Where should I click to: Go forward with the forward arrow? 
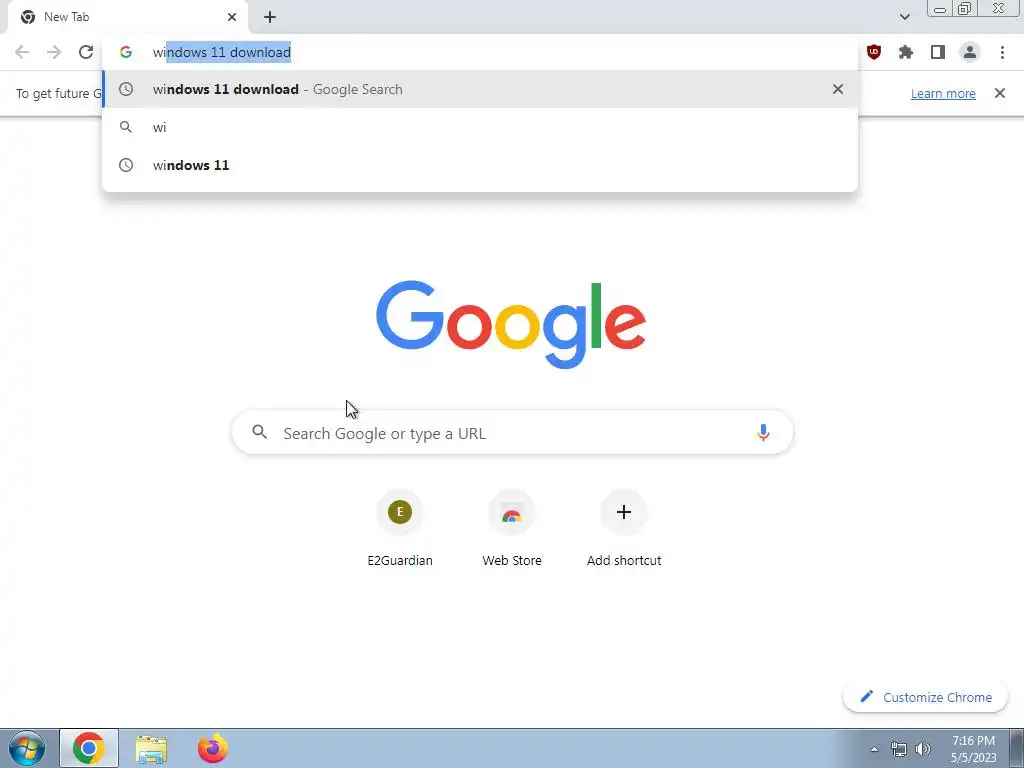tap(54, 52)
